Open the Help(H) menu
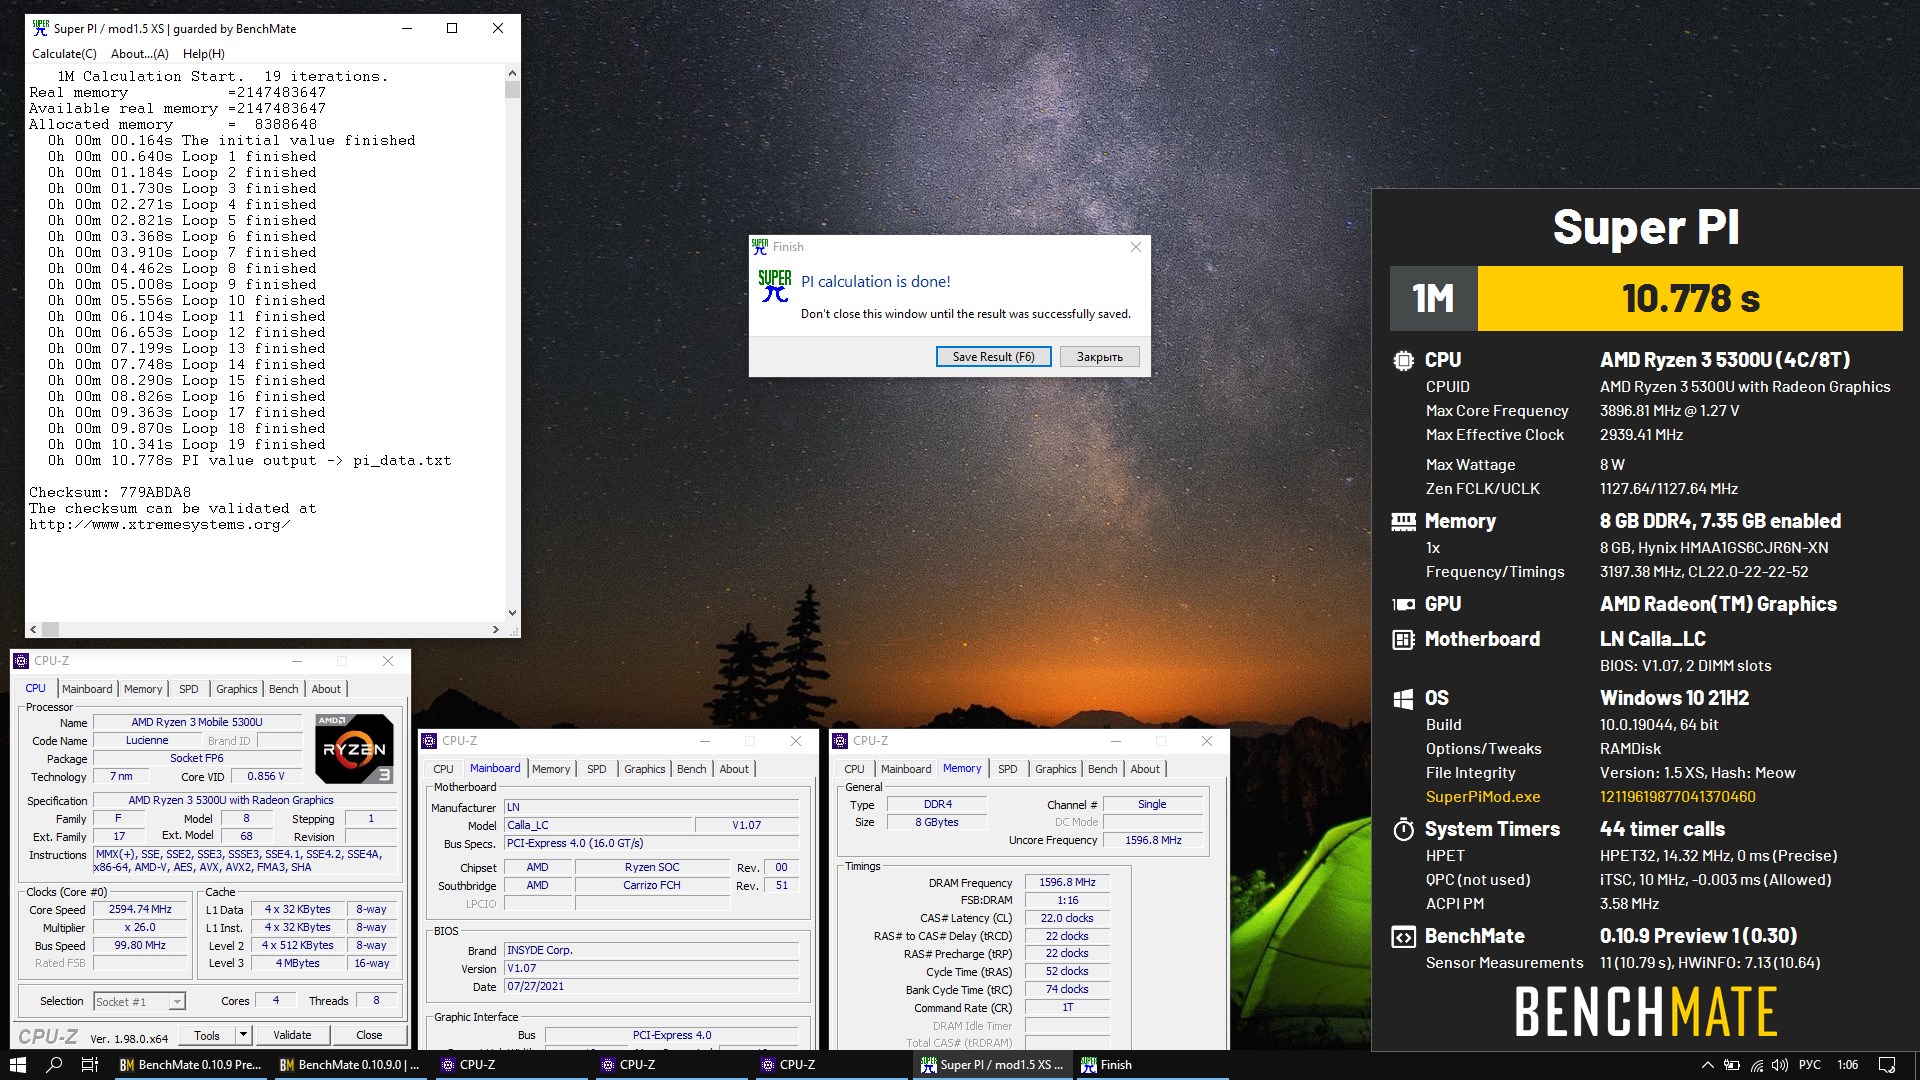Image resolution: width=1920 pixels, height=1080 pixels. pyautogui.click(x=203, y=54)
